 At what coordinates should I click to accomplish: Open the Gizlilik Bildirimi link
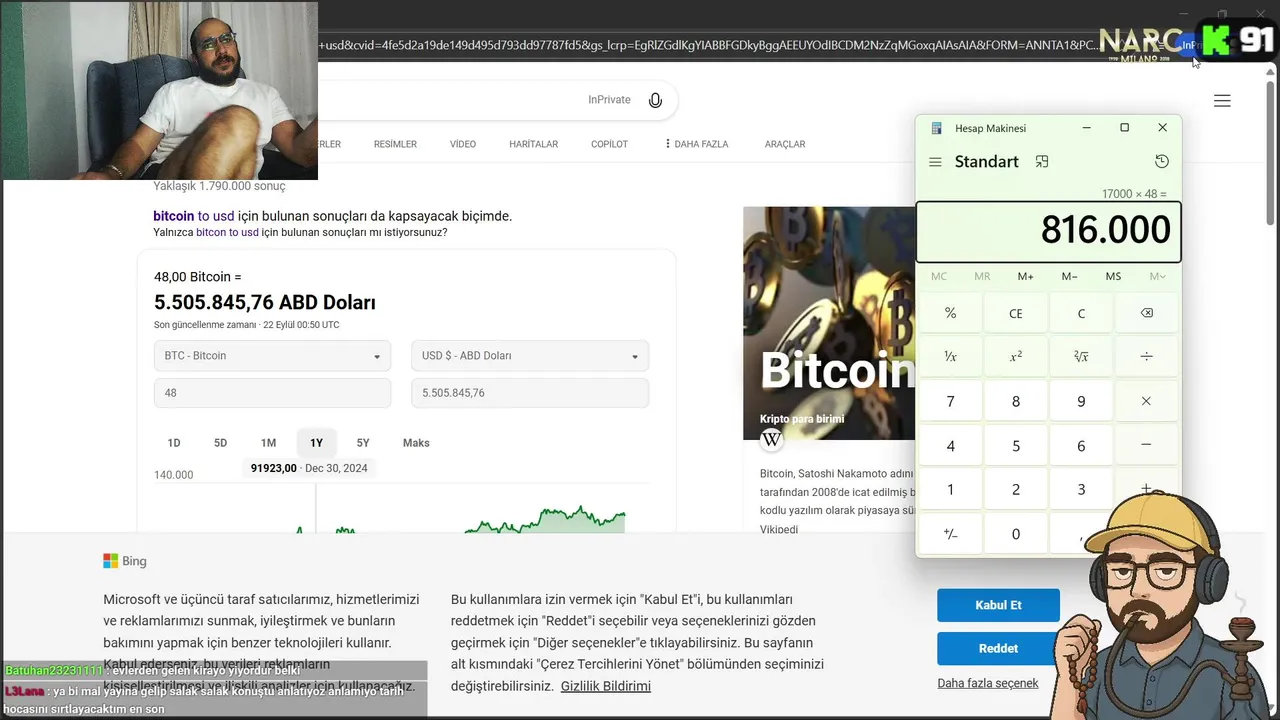coord(606,686)
